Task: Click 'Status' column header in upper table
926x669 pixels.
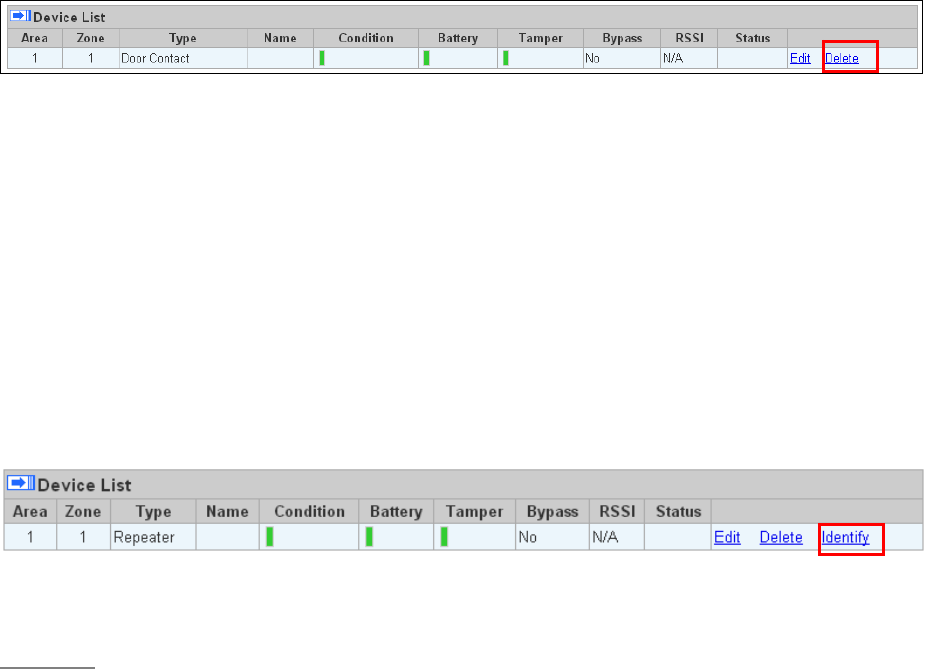Action: [x=752, y=38]
